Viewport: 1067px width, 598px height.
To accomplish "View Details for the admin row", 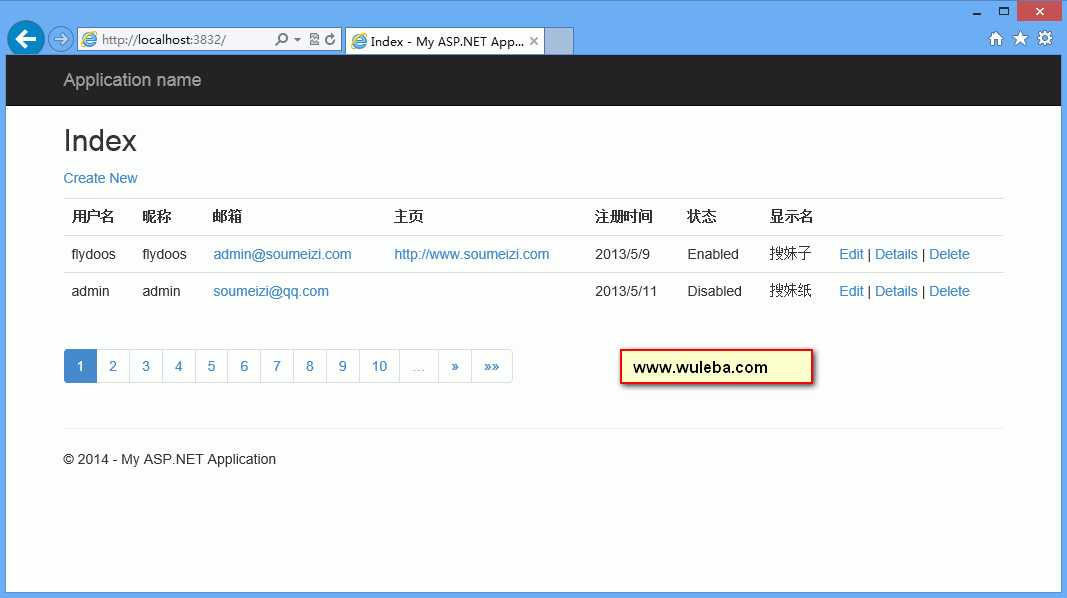I will click(x=896, y=291).
